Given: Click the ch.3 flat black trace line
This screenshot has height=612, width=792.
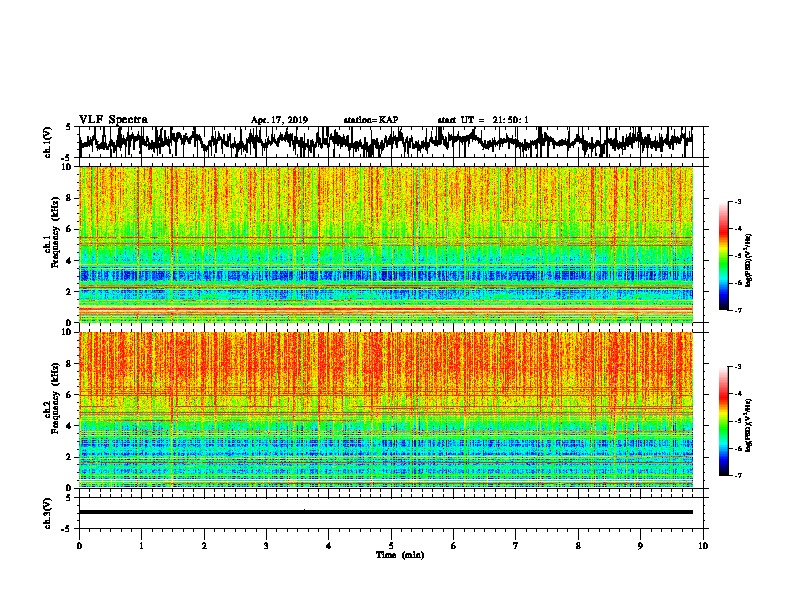Looking at the screenshot, I should coord(386,512).
